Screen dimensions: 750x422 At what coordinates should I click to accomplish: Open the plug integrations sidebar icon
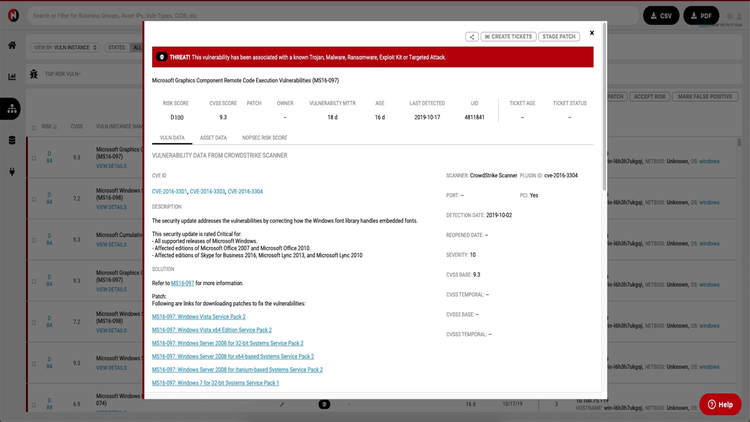point(12,172)
